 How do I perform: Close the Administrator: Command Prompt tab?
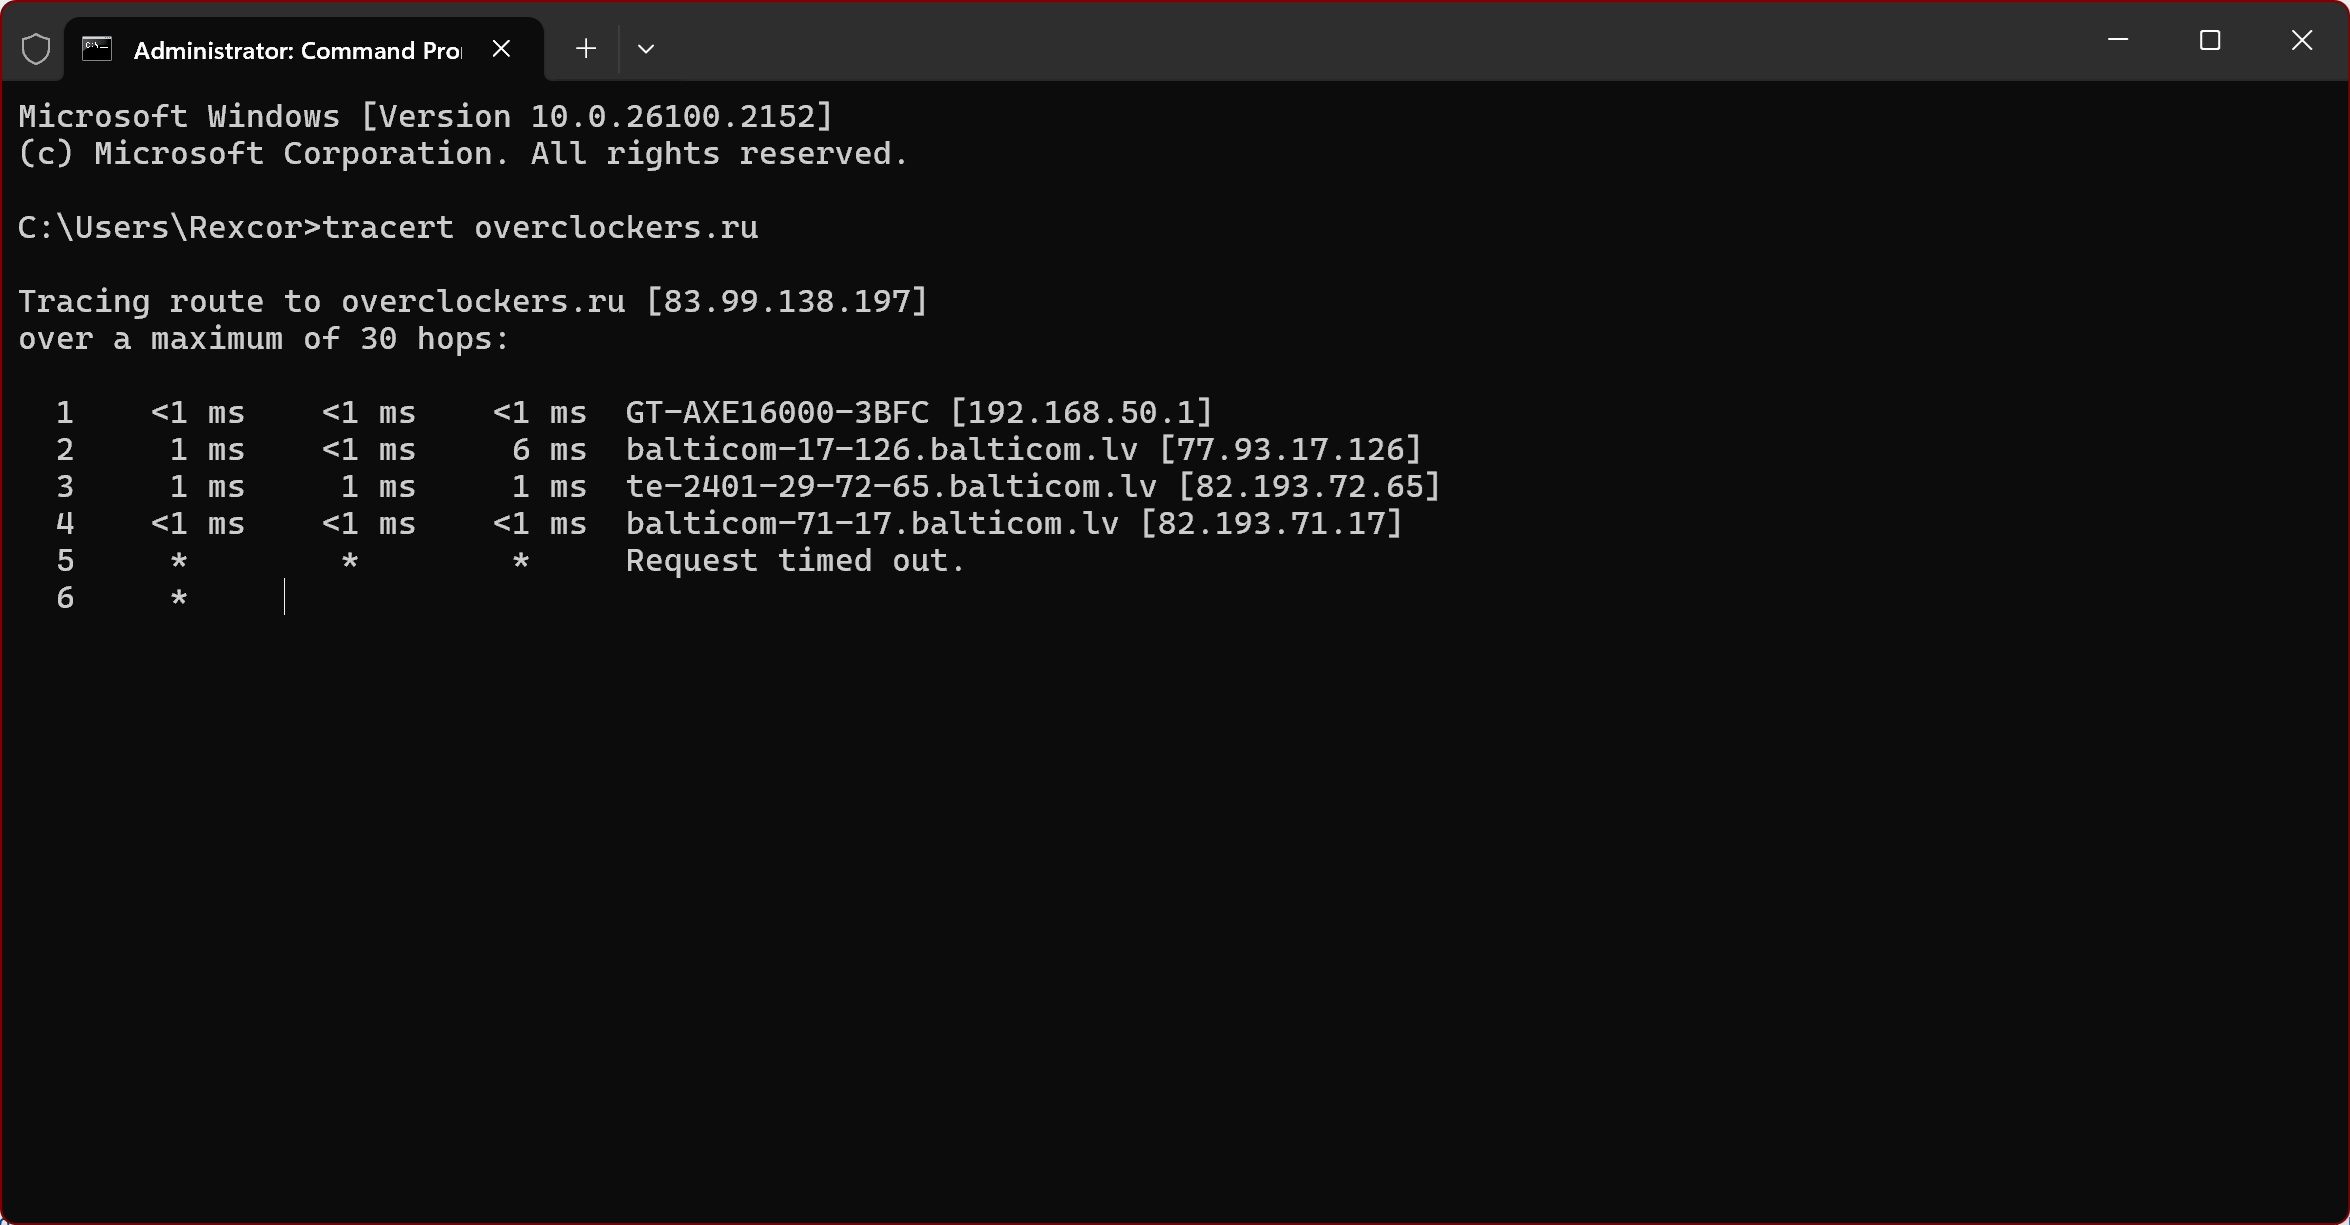[x=502, y=49]
